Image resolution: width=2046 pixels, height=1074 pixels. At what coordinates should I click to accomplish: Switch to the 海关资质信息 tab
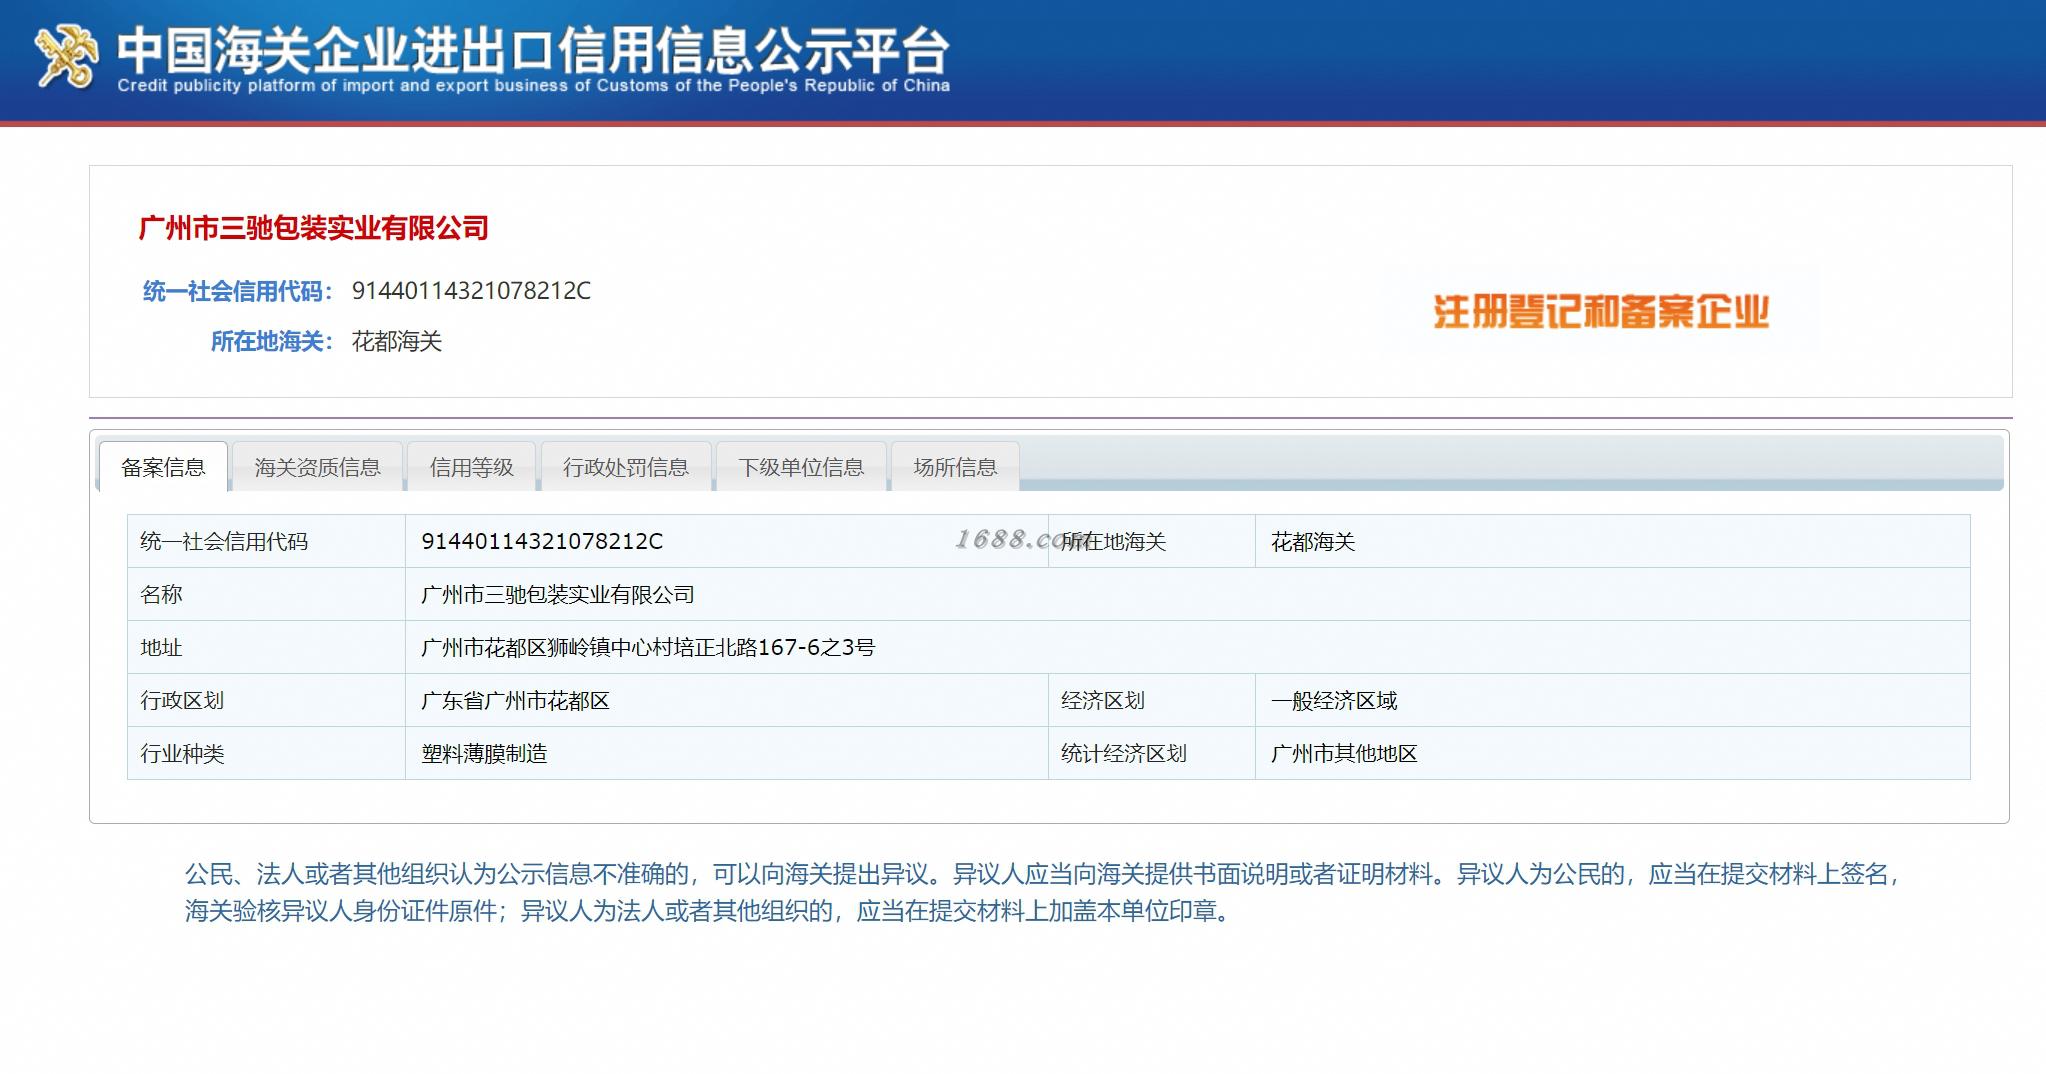tap(317, 467)
